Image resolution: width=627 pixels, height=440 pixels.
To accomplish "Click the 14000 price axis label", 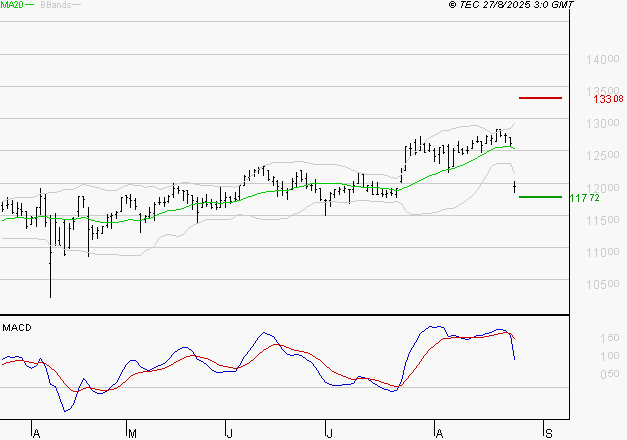I will (603, 60).
